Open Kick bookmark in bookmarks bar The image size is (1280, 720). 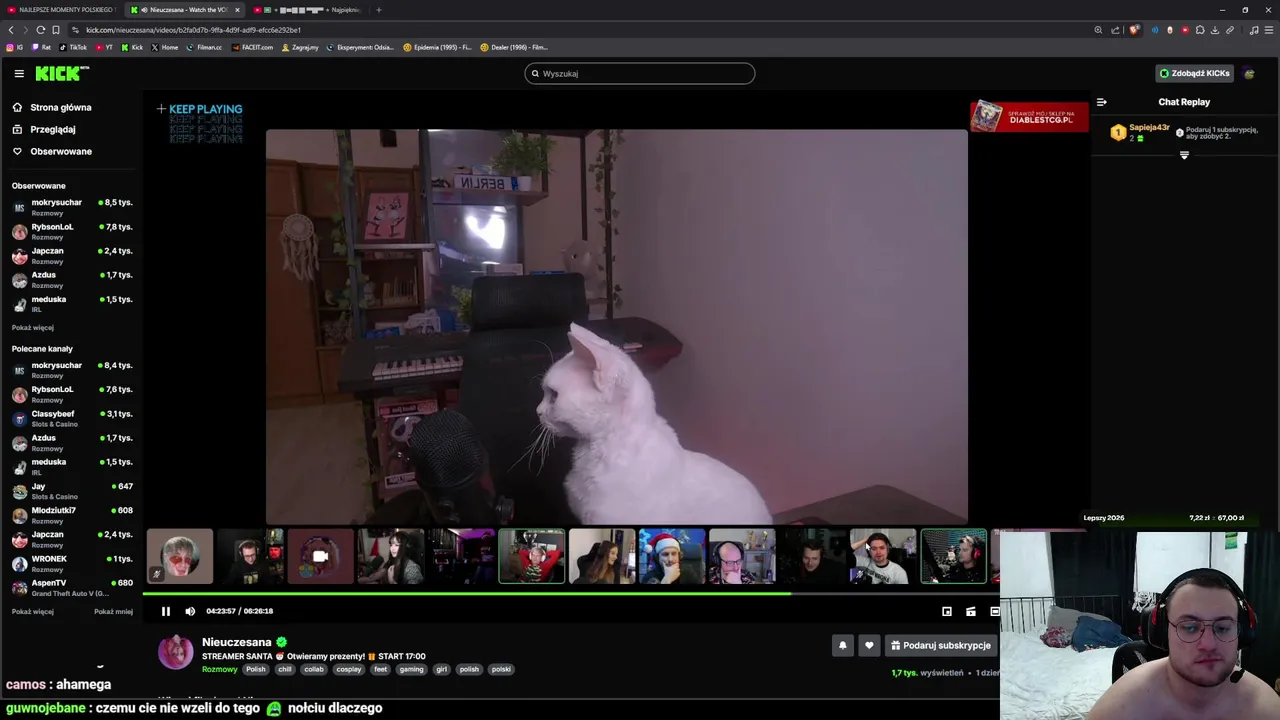point(132,47)
